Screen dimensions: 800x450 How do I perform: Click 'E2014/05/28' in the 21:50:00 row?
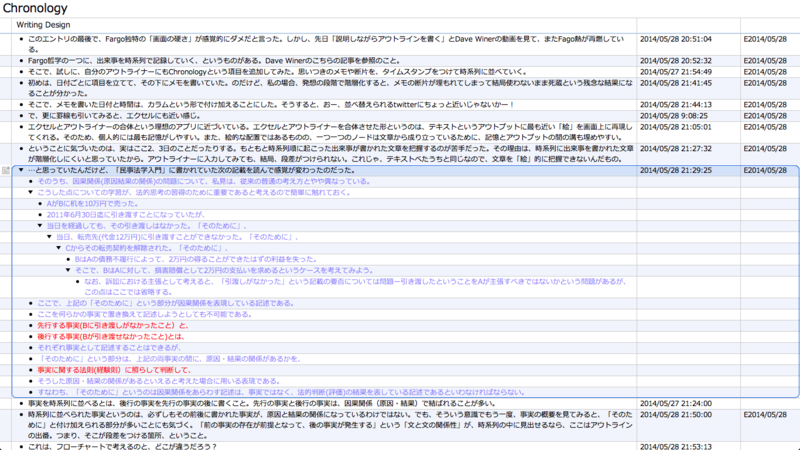(x=765, y=414)
